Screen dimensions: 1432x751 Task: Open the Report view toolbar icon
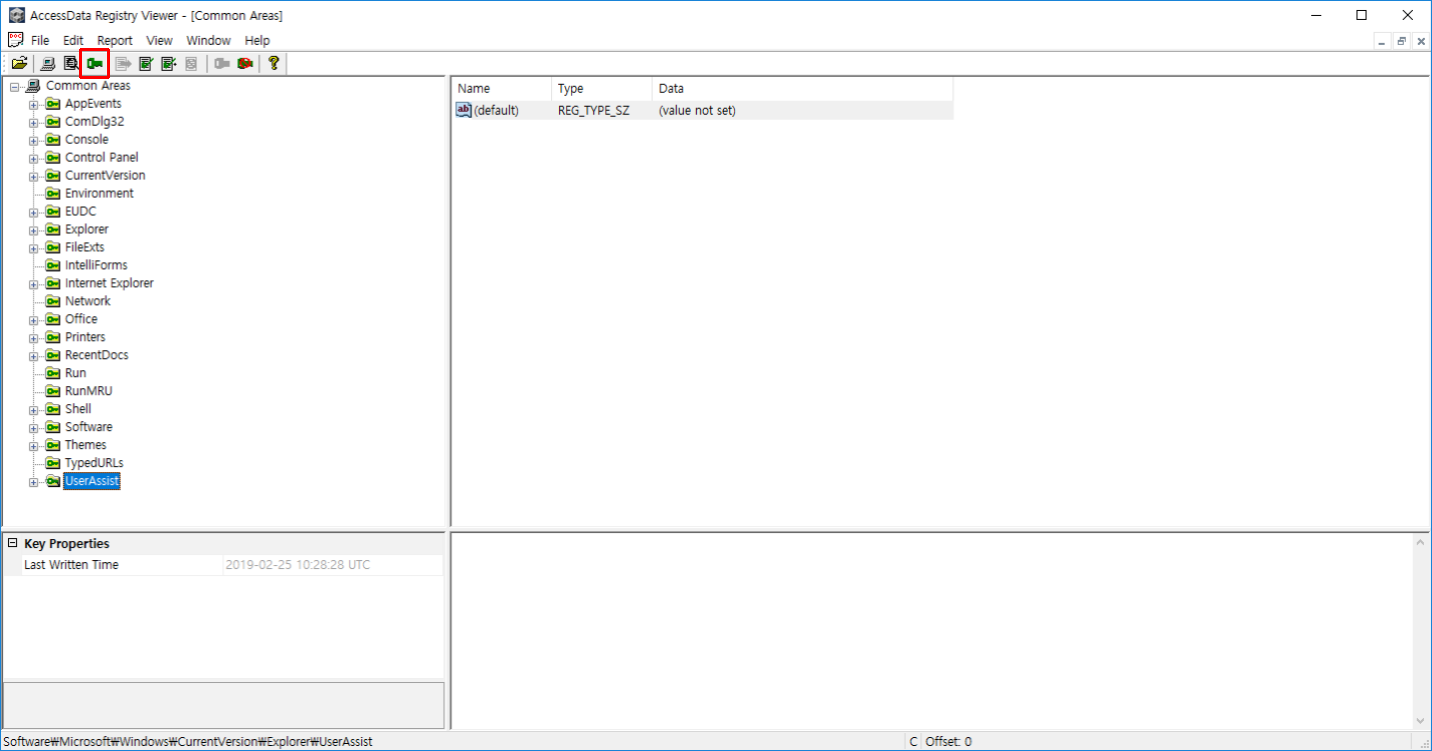(71, 63)
